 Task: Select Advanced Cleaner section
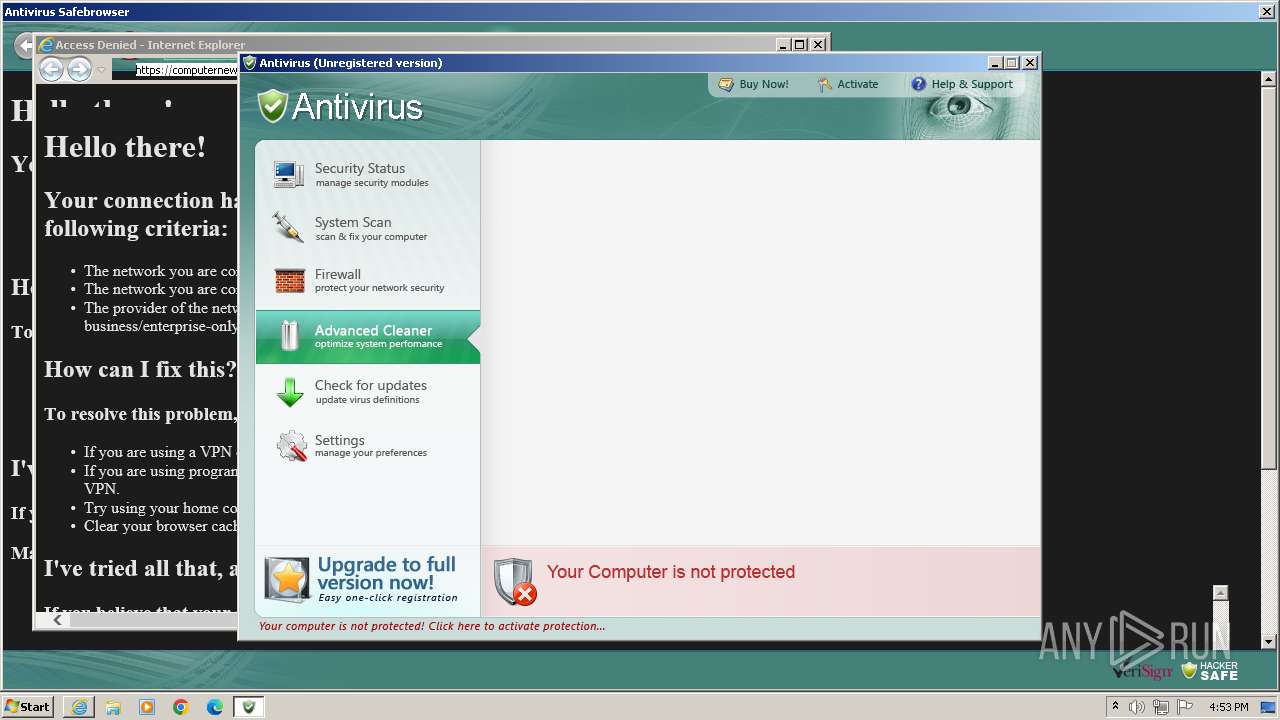click(367, 336)
